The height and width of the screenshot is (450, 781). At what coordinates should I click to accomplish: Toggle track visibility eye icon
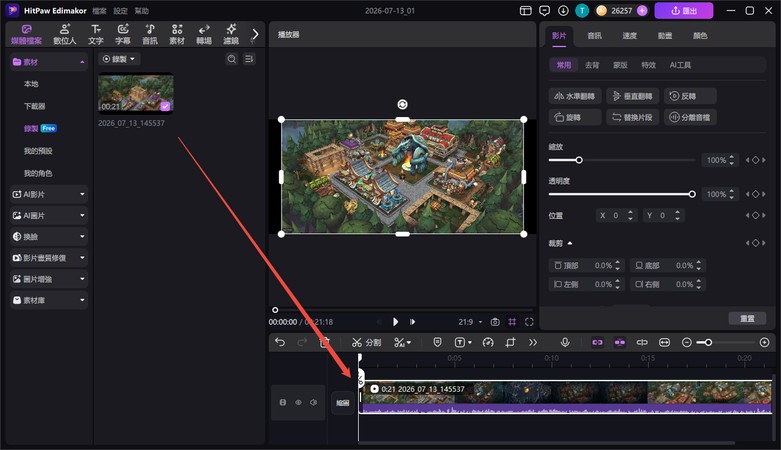click(x=298, y=402)
